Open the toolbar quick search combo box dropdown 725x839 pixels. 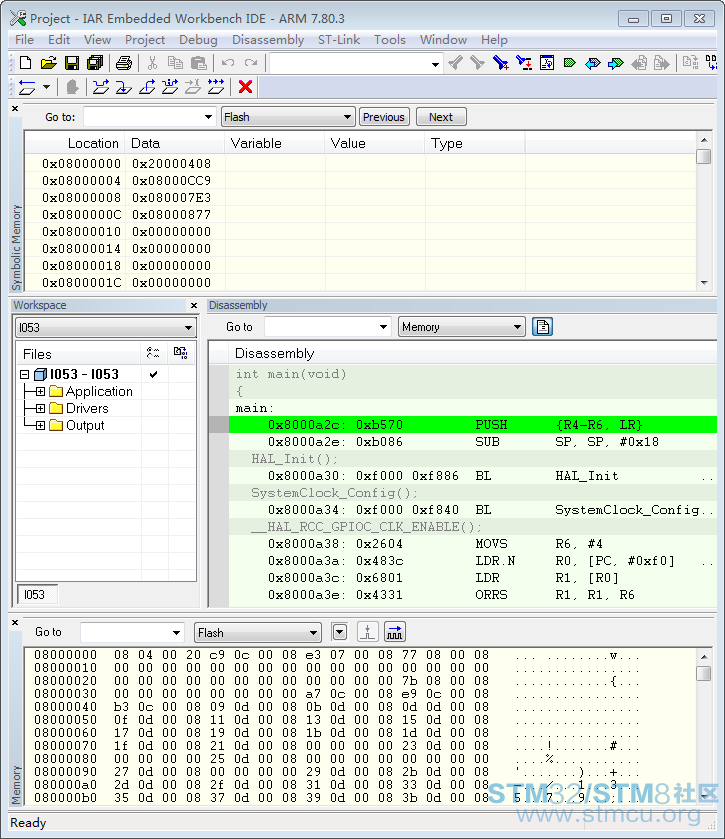(x=435, y=64)
